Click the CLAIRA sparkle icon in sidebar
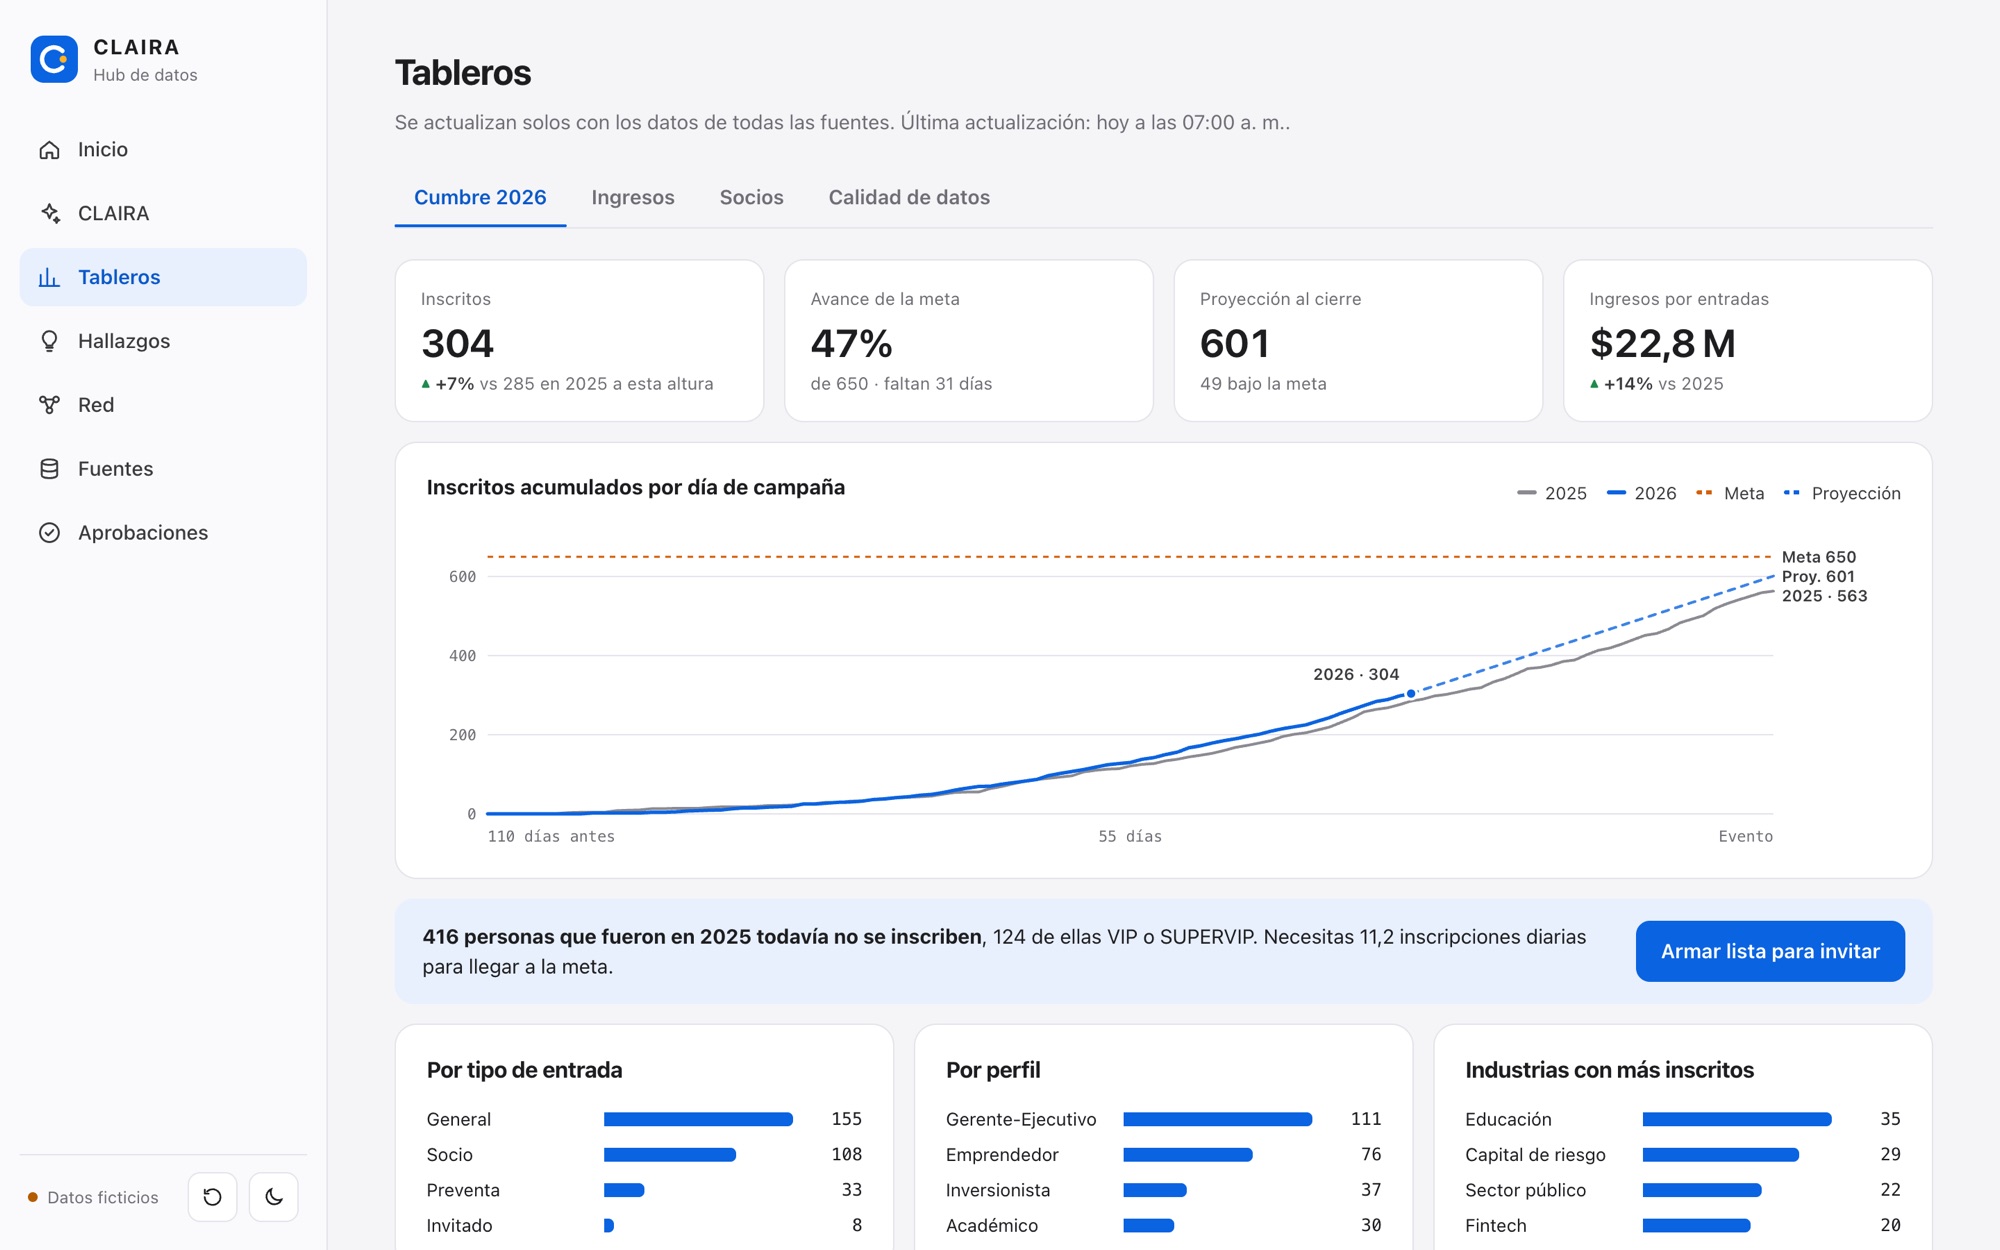The height and width of the screenshot is (1250, 2000). pos(49,213)
